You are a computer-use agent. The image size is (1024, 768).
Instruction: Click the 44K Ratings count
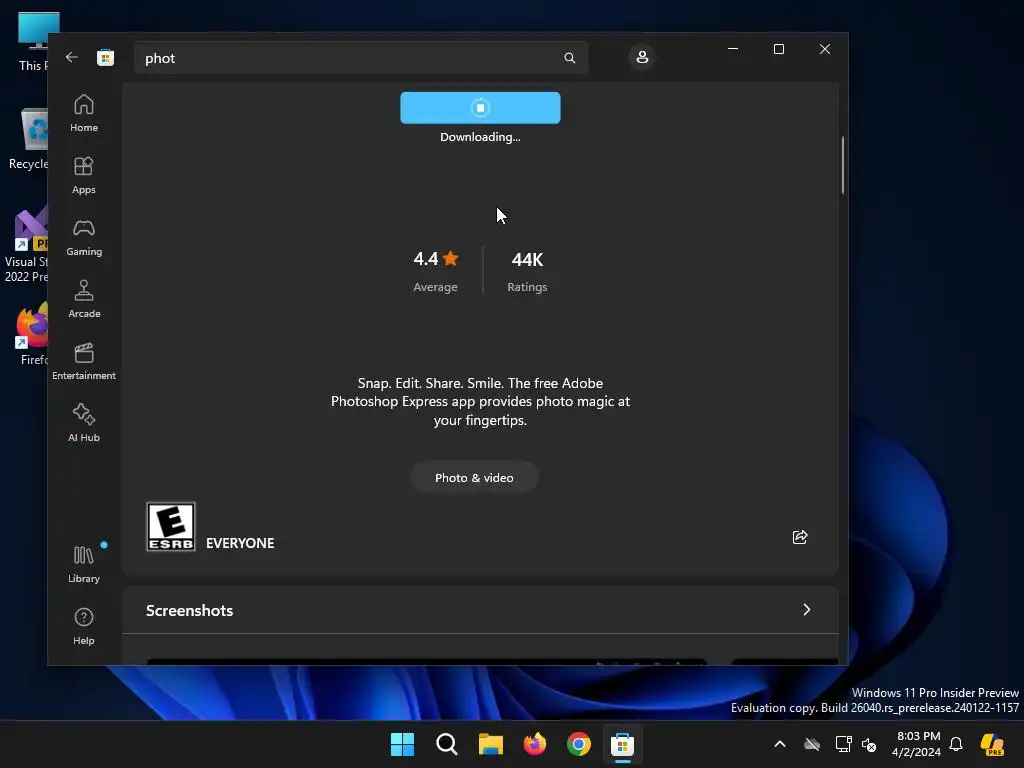click(x=527, y=271)
